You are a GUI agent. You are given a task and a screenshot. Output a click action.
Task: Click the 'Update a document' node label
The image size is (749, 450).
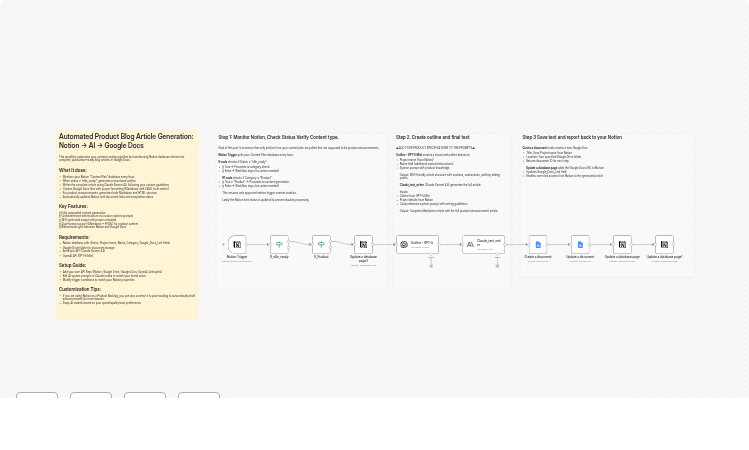[x=580, y=257]
